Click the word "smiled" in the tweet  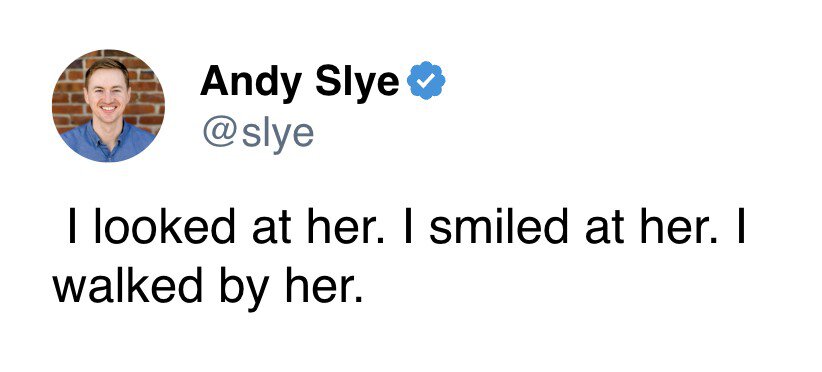pyautogui.click(x=499, y=228)
